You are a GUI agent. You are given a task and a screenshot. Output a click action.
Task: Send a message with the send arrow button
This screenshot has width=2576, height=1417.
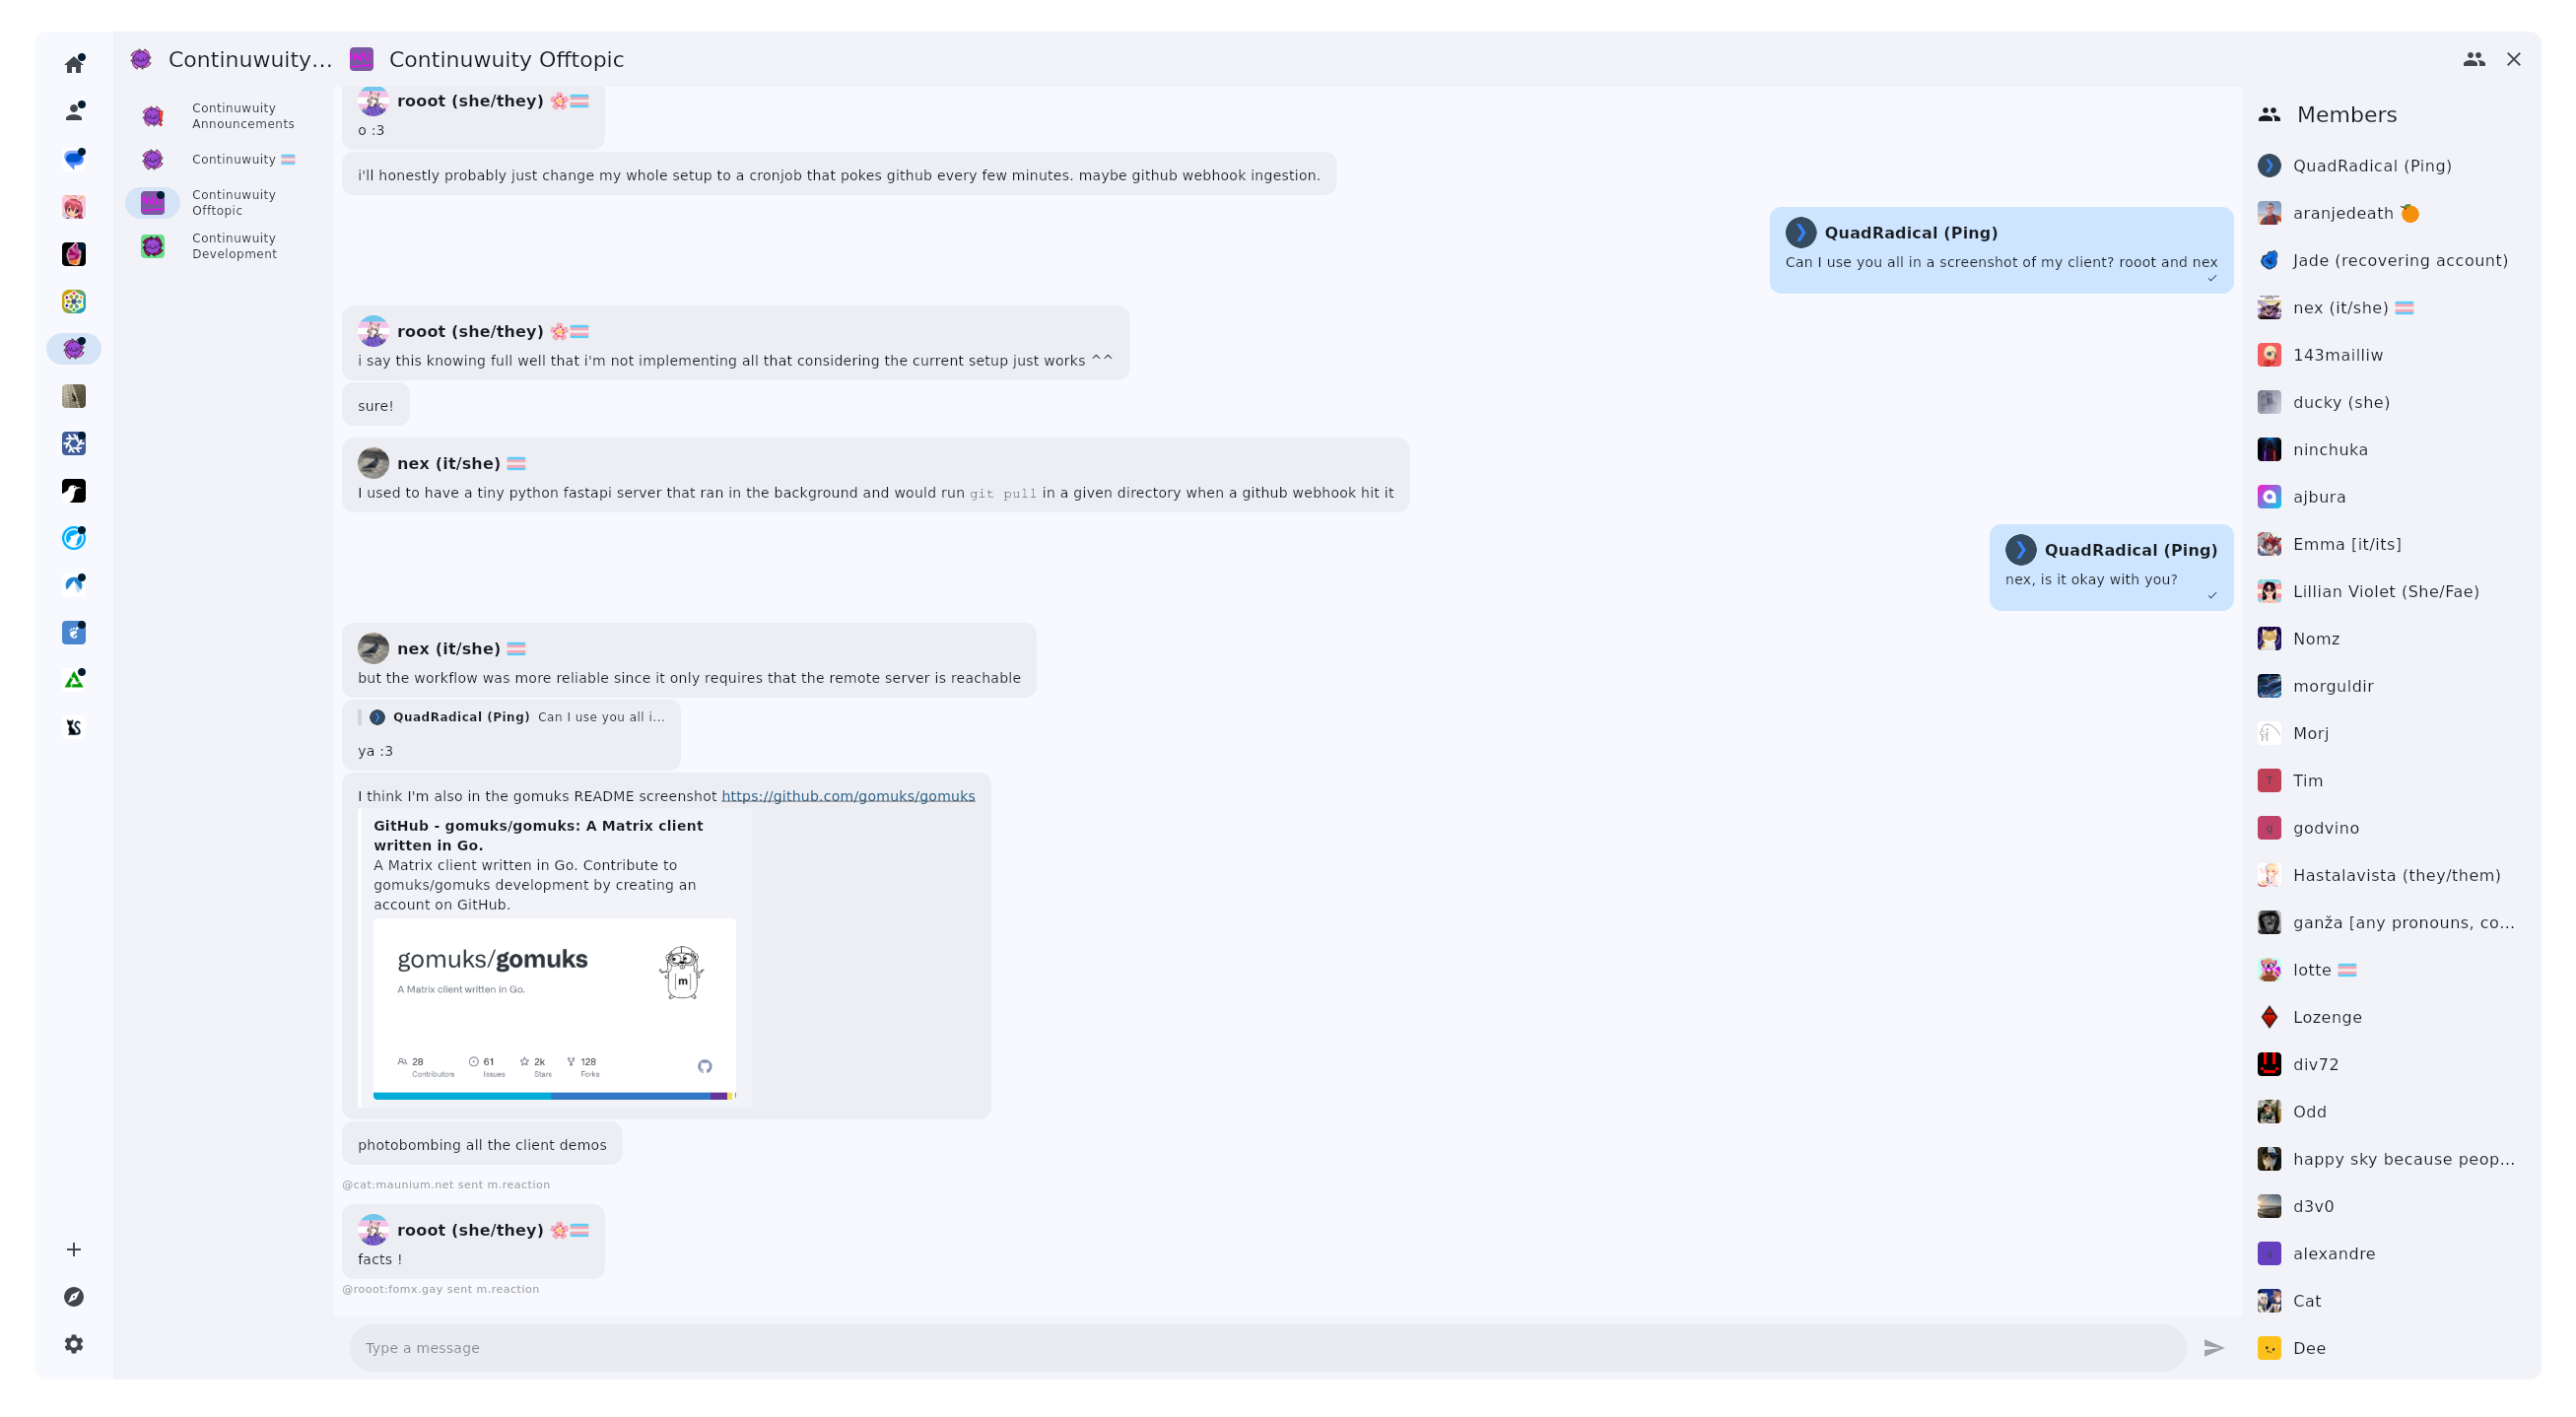[x=2214, y=1347]
